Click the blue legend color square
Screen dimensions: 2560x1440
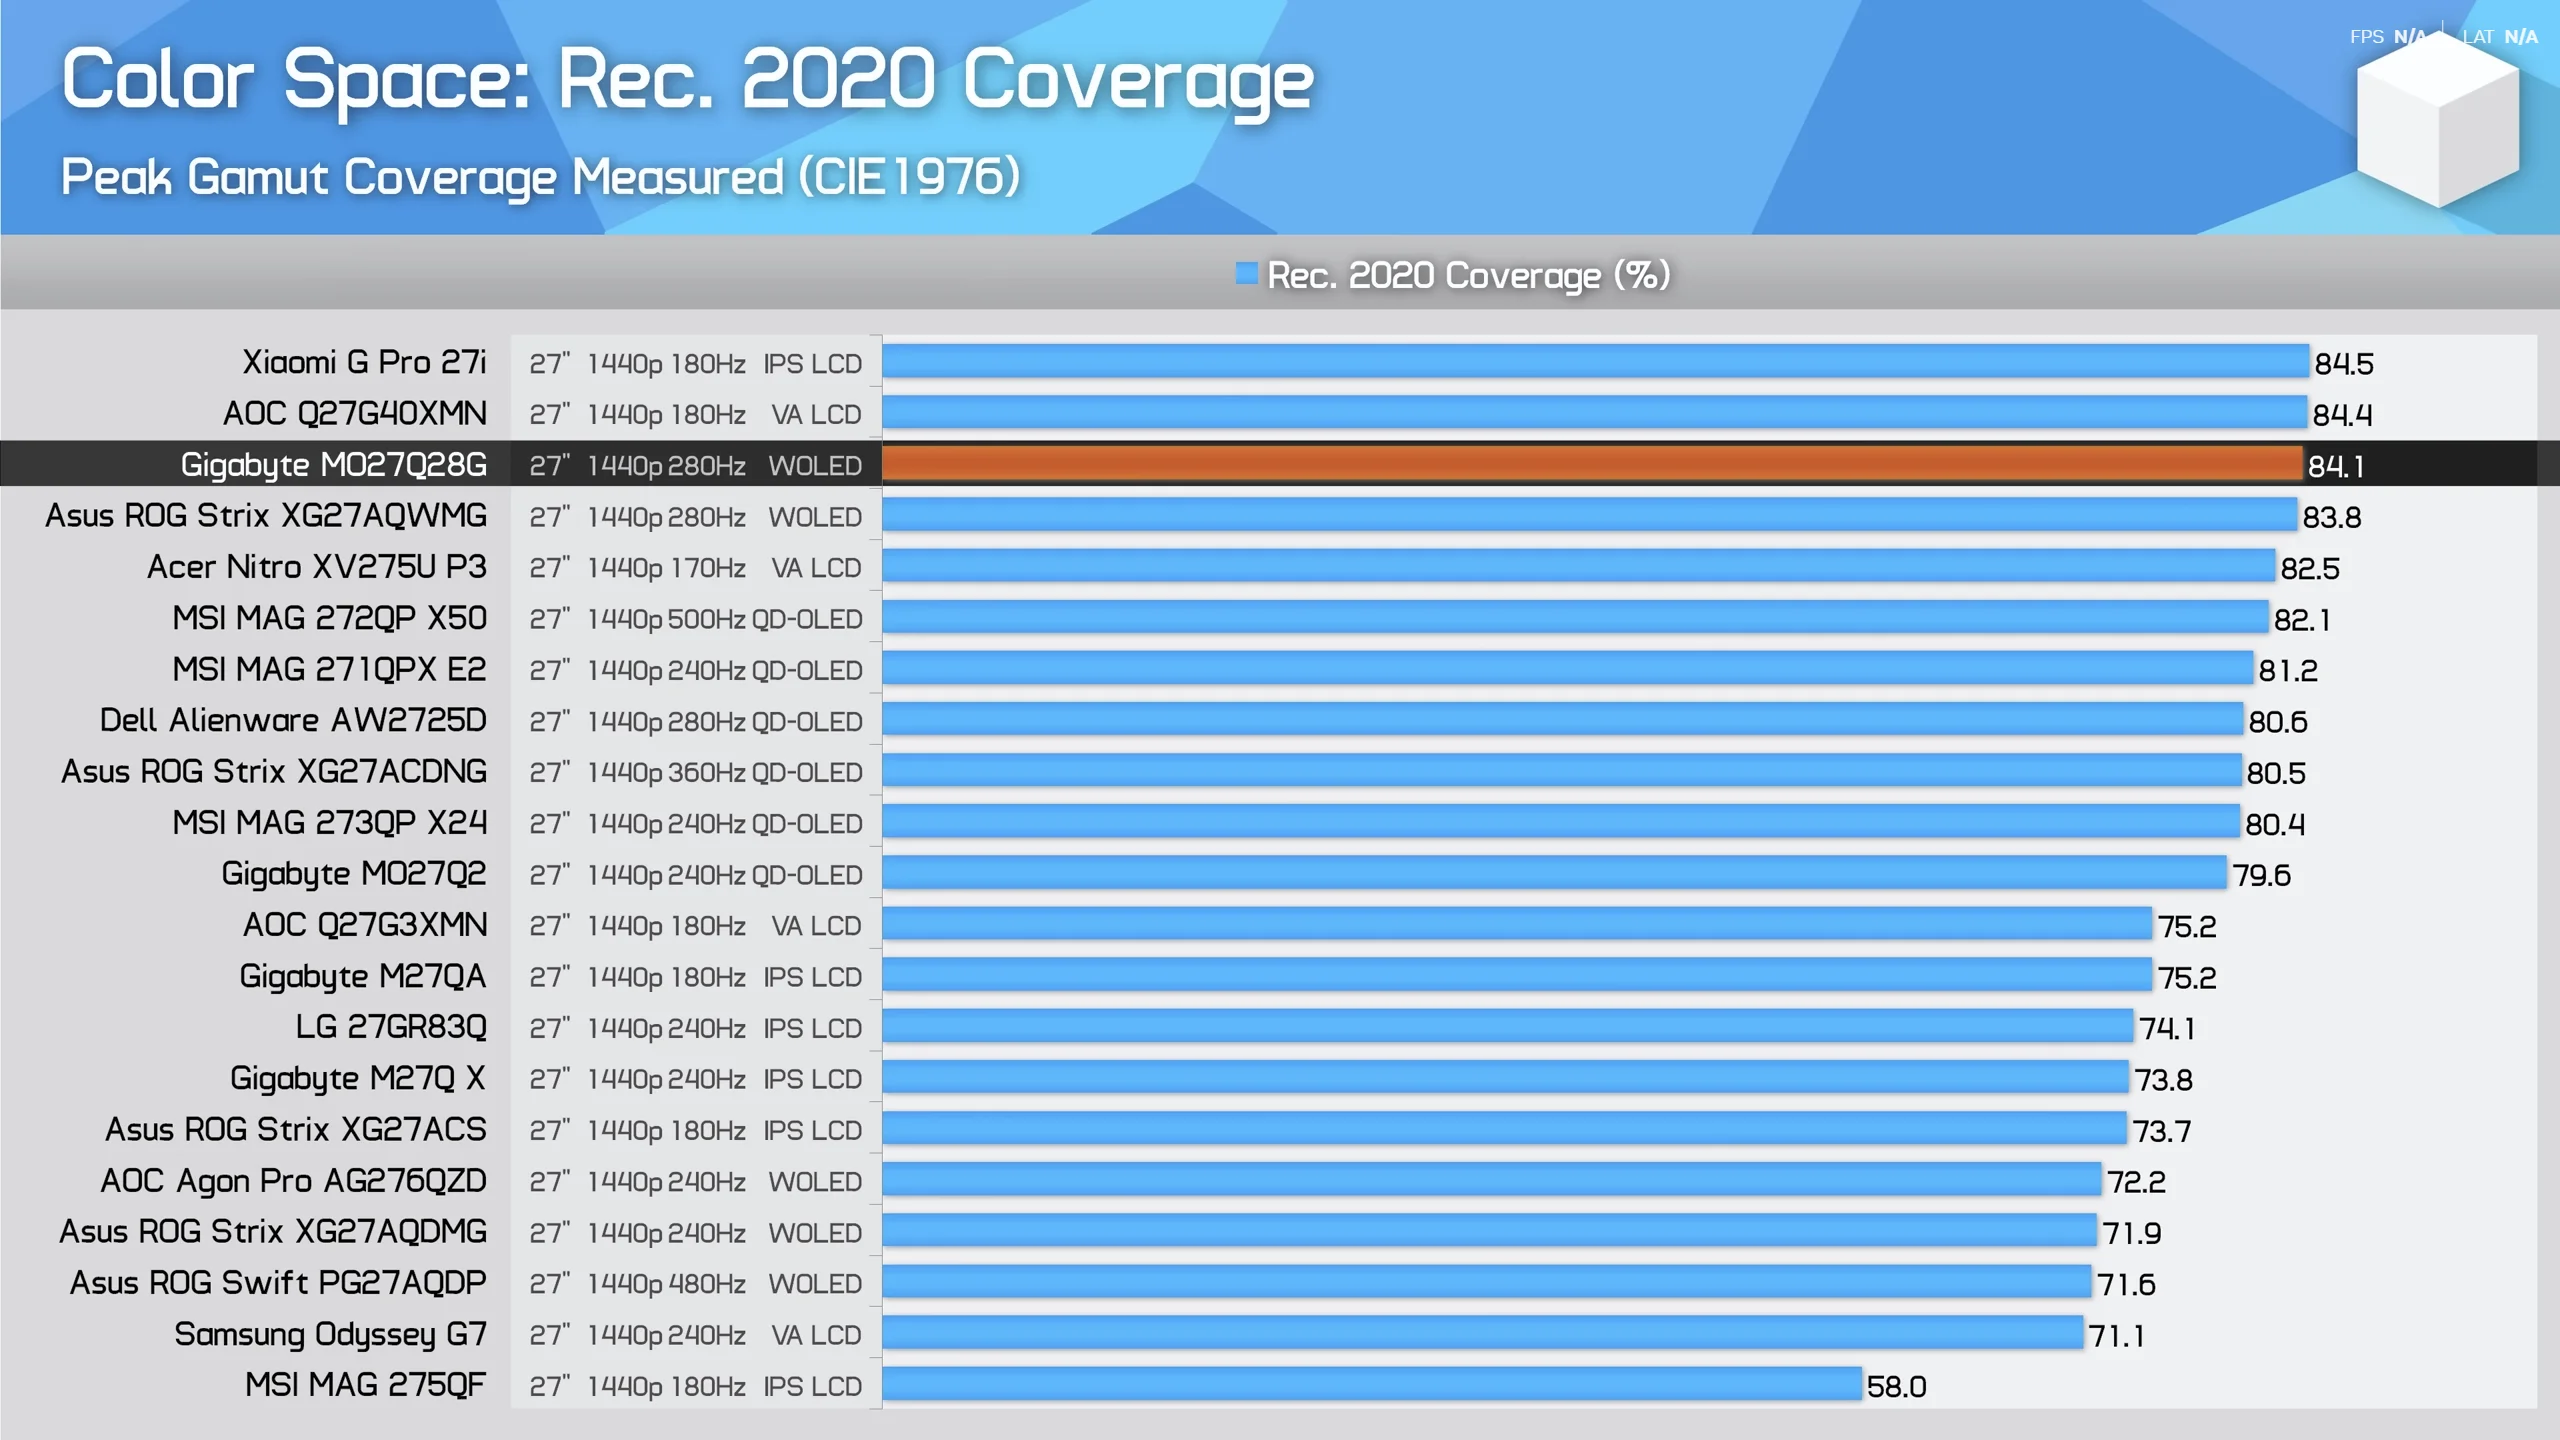1246,273
